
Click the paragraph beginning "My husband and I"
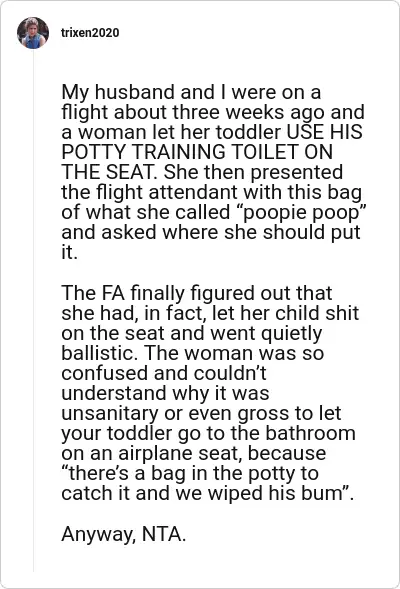[x=213, y=172]
